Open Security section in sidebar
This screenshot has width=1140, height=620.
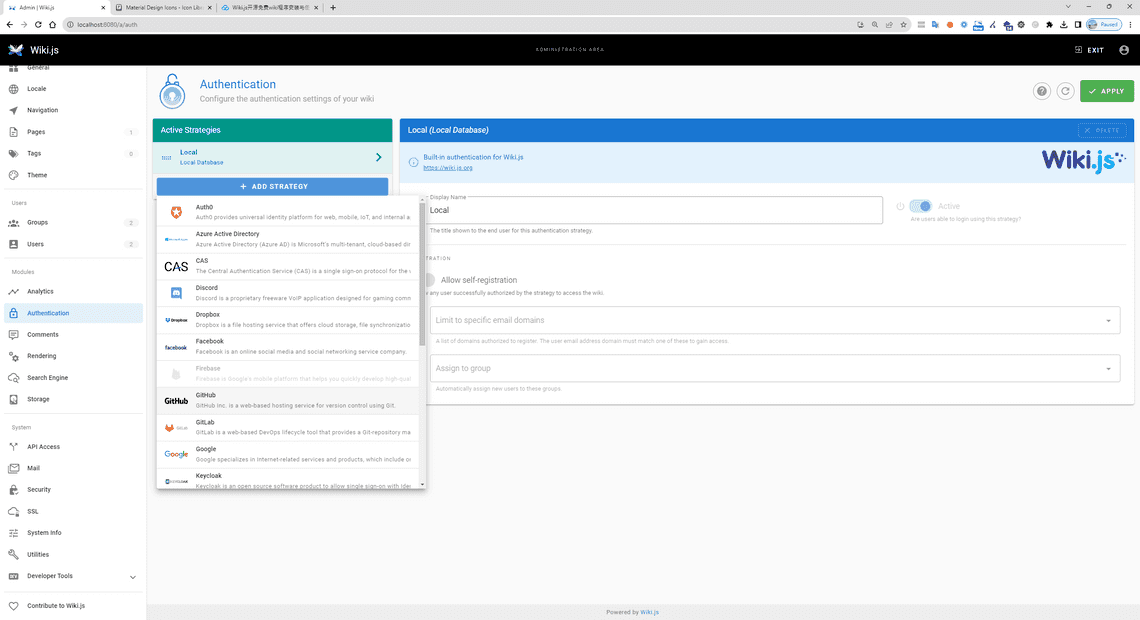(x=39, y=490)
